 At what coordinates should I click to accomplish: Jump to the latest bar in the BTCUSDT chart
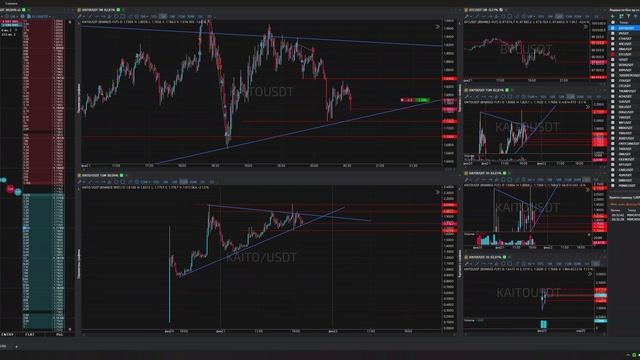coord(586,27)
